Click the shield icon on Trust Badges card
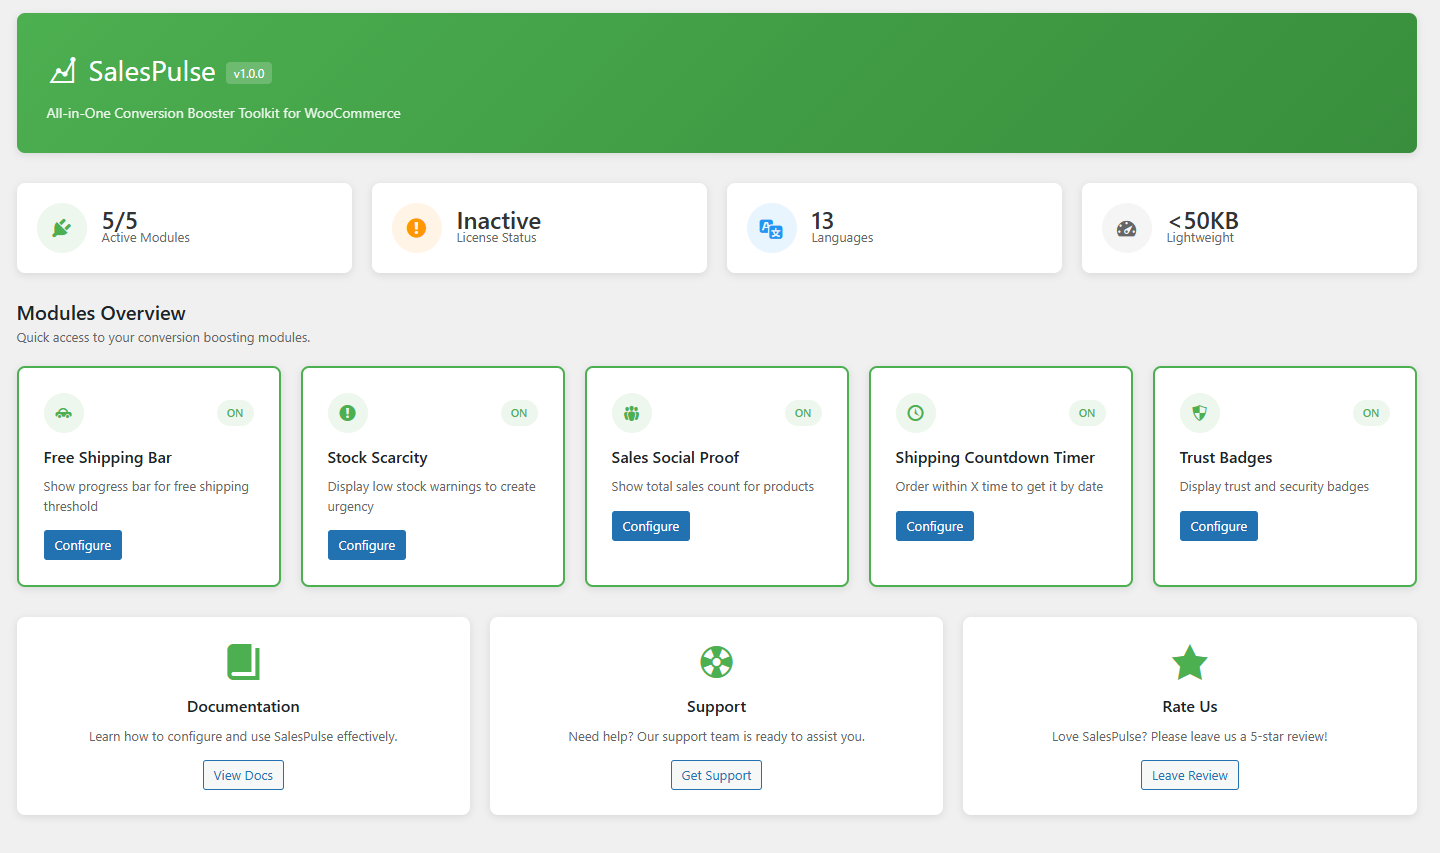The width and height of the screenshot is (1440, 853). pos(1200,413)
